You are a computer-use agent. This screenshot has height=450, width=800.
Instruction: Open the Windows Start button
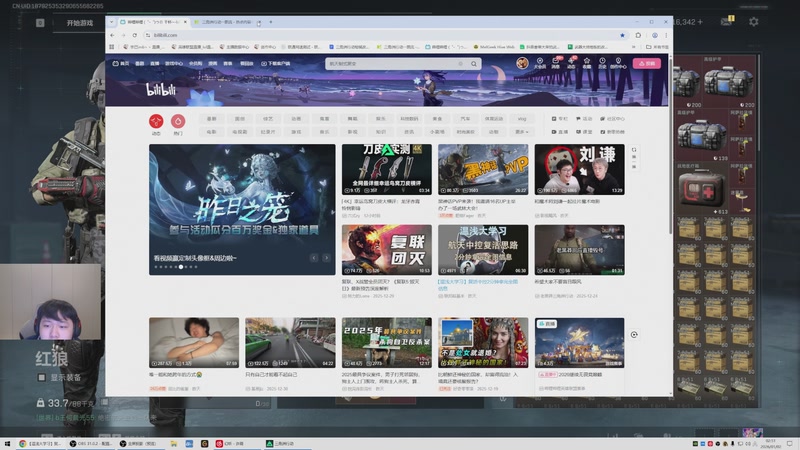[7, 444]
